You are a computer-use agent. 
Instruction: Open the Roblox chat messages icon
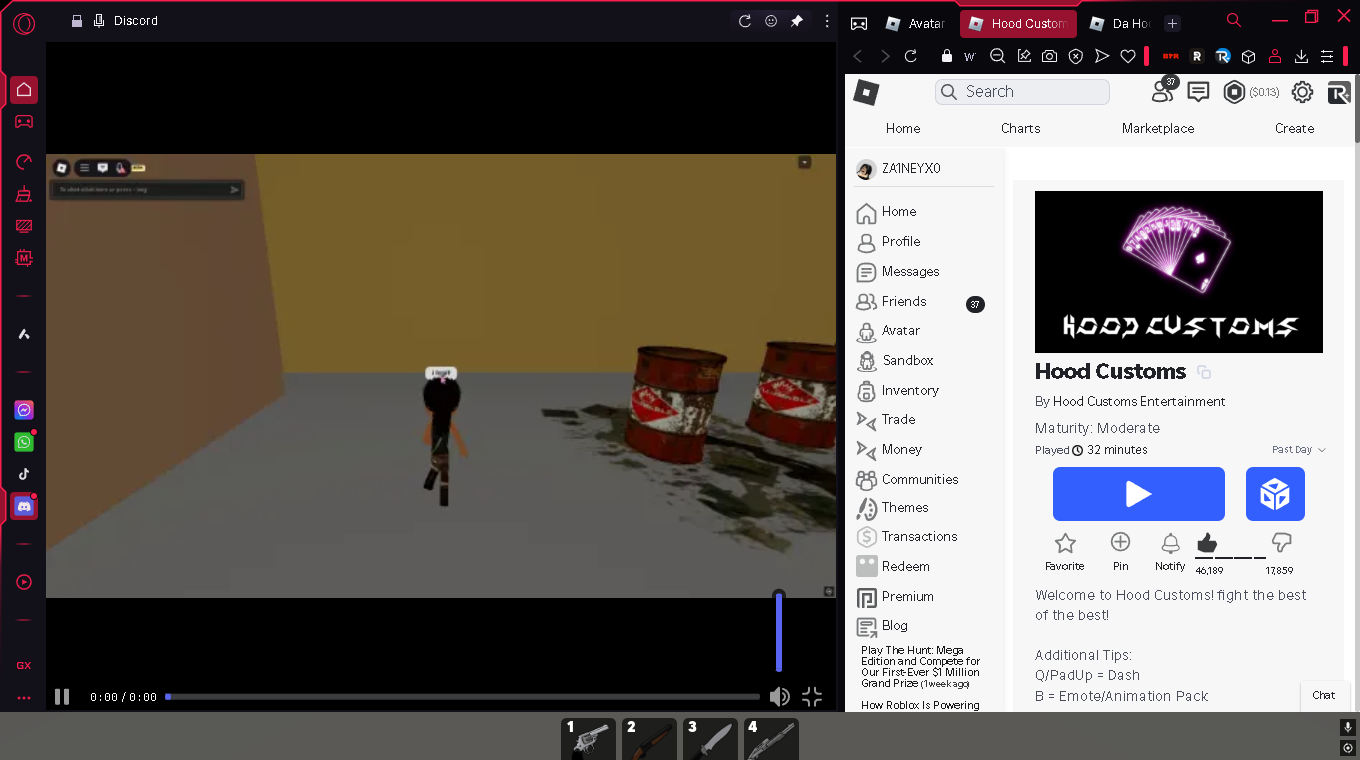[x=1198, y=92]
